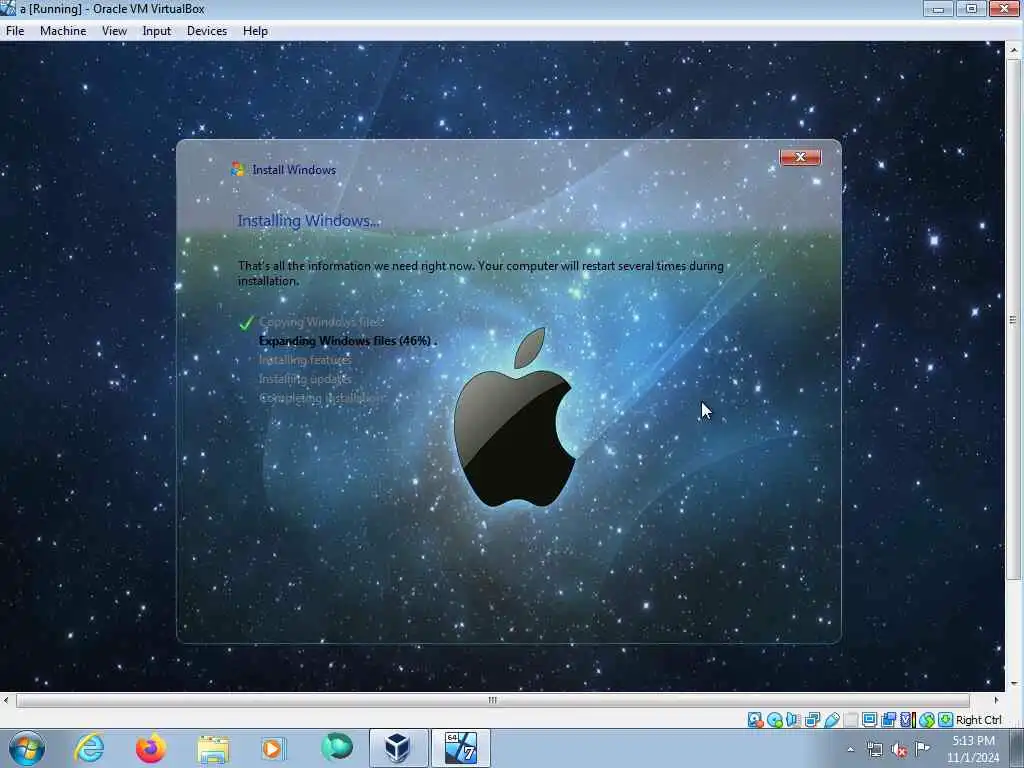Open the Windows Start menu
Screen dimensions: 1024x768
click(27, 748)
